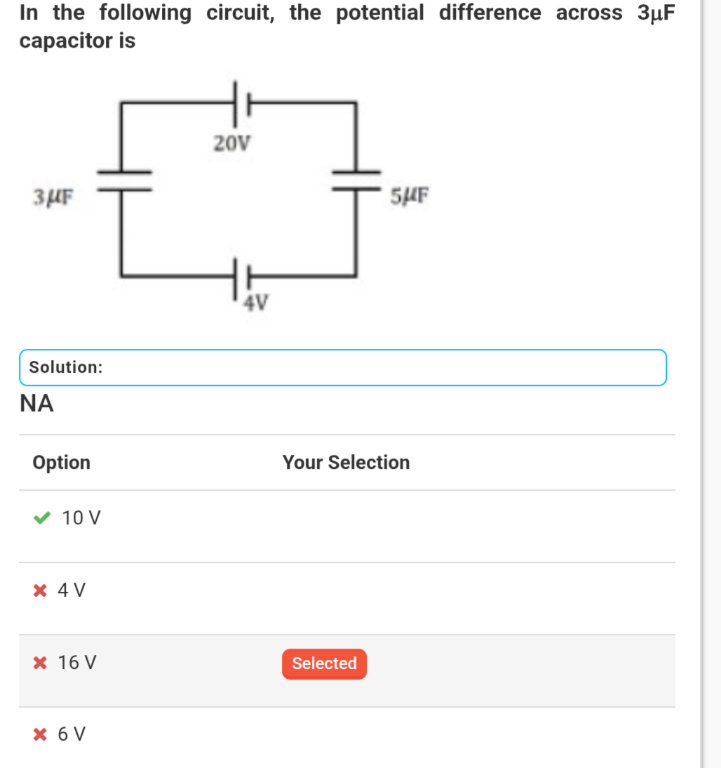Click the red cross beside 16 V

(x=40, y=663)
